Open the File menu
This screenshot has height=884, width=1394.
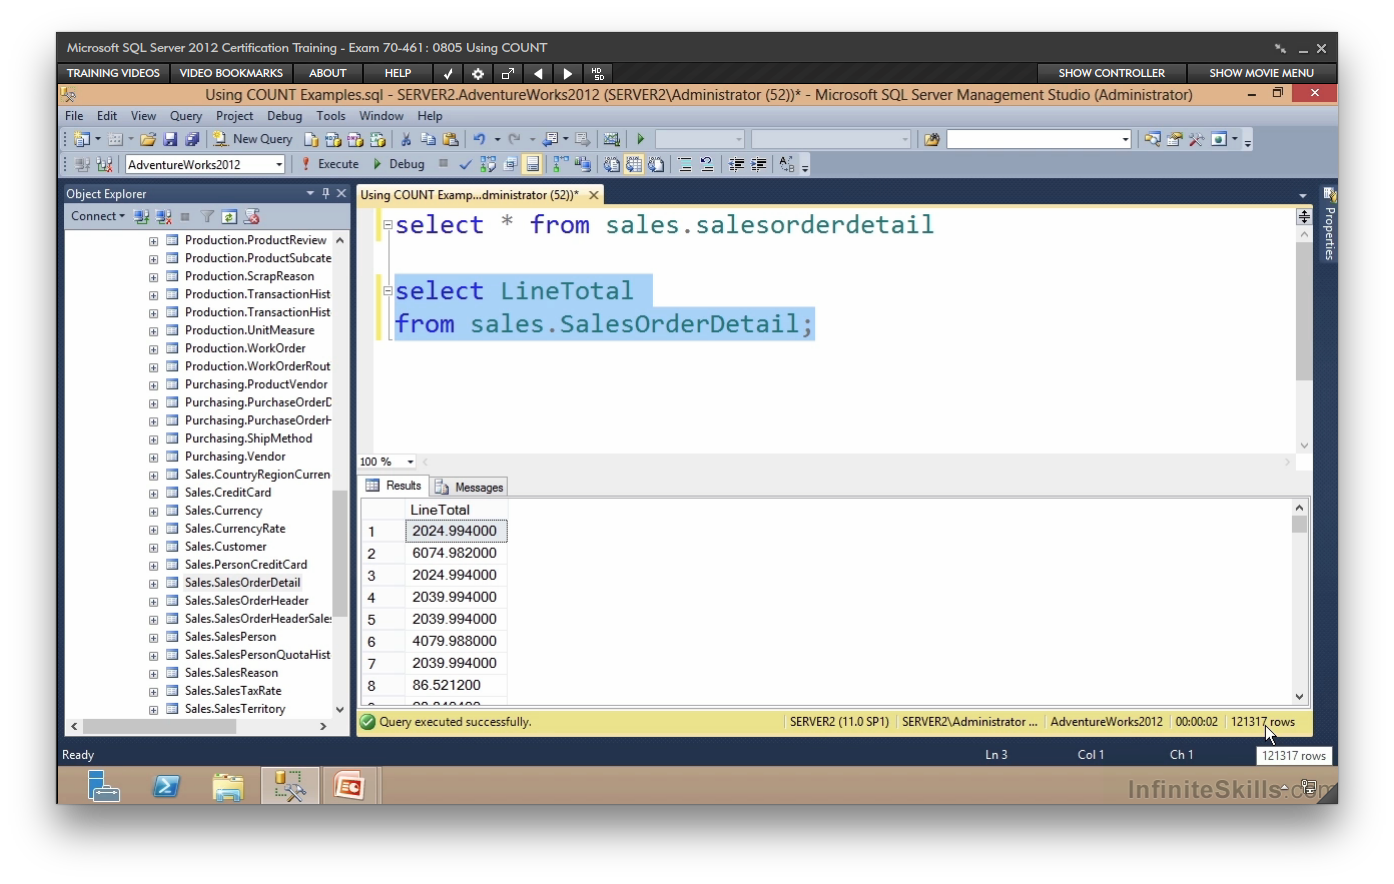tap(74, 116)
